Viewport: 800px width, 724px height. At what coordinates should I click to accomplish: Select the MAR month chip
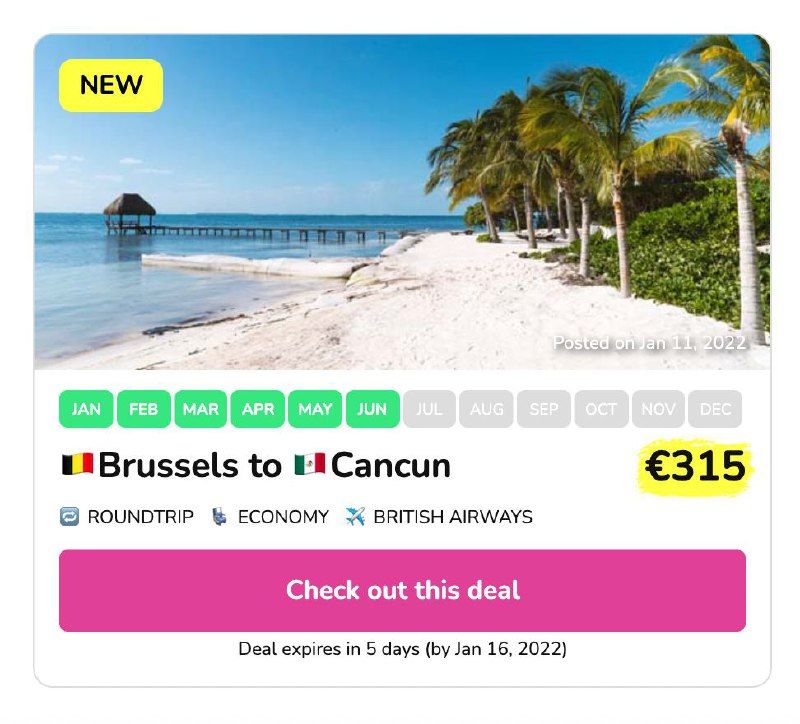pyautogui.click(x=201, y=409)
